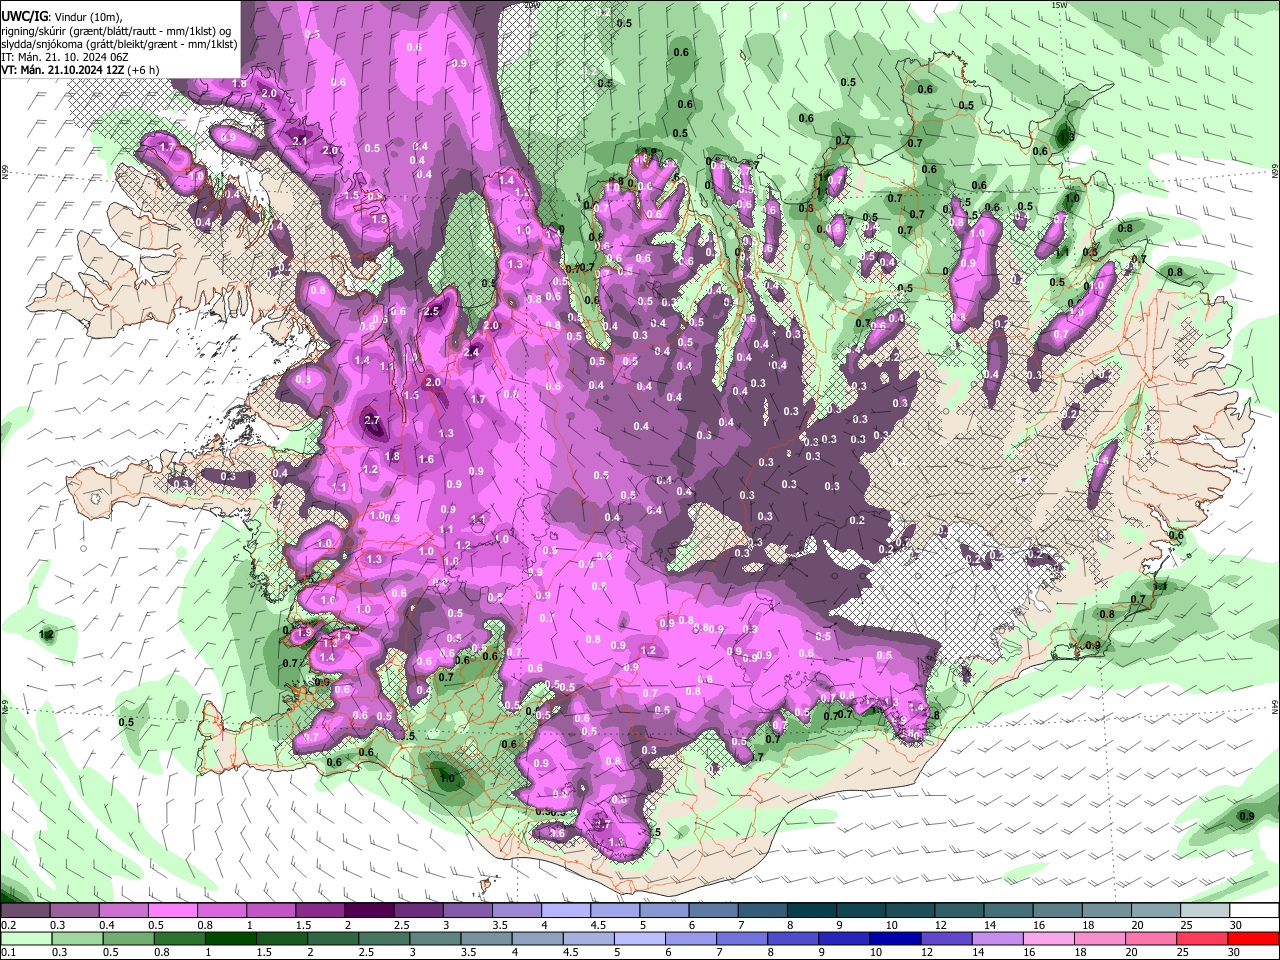
Task: Select dark blue 10 swatch in bottom legend row
Action: [x=894, y=938]
